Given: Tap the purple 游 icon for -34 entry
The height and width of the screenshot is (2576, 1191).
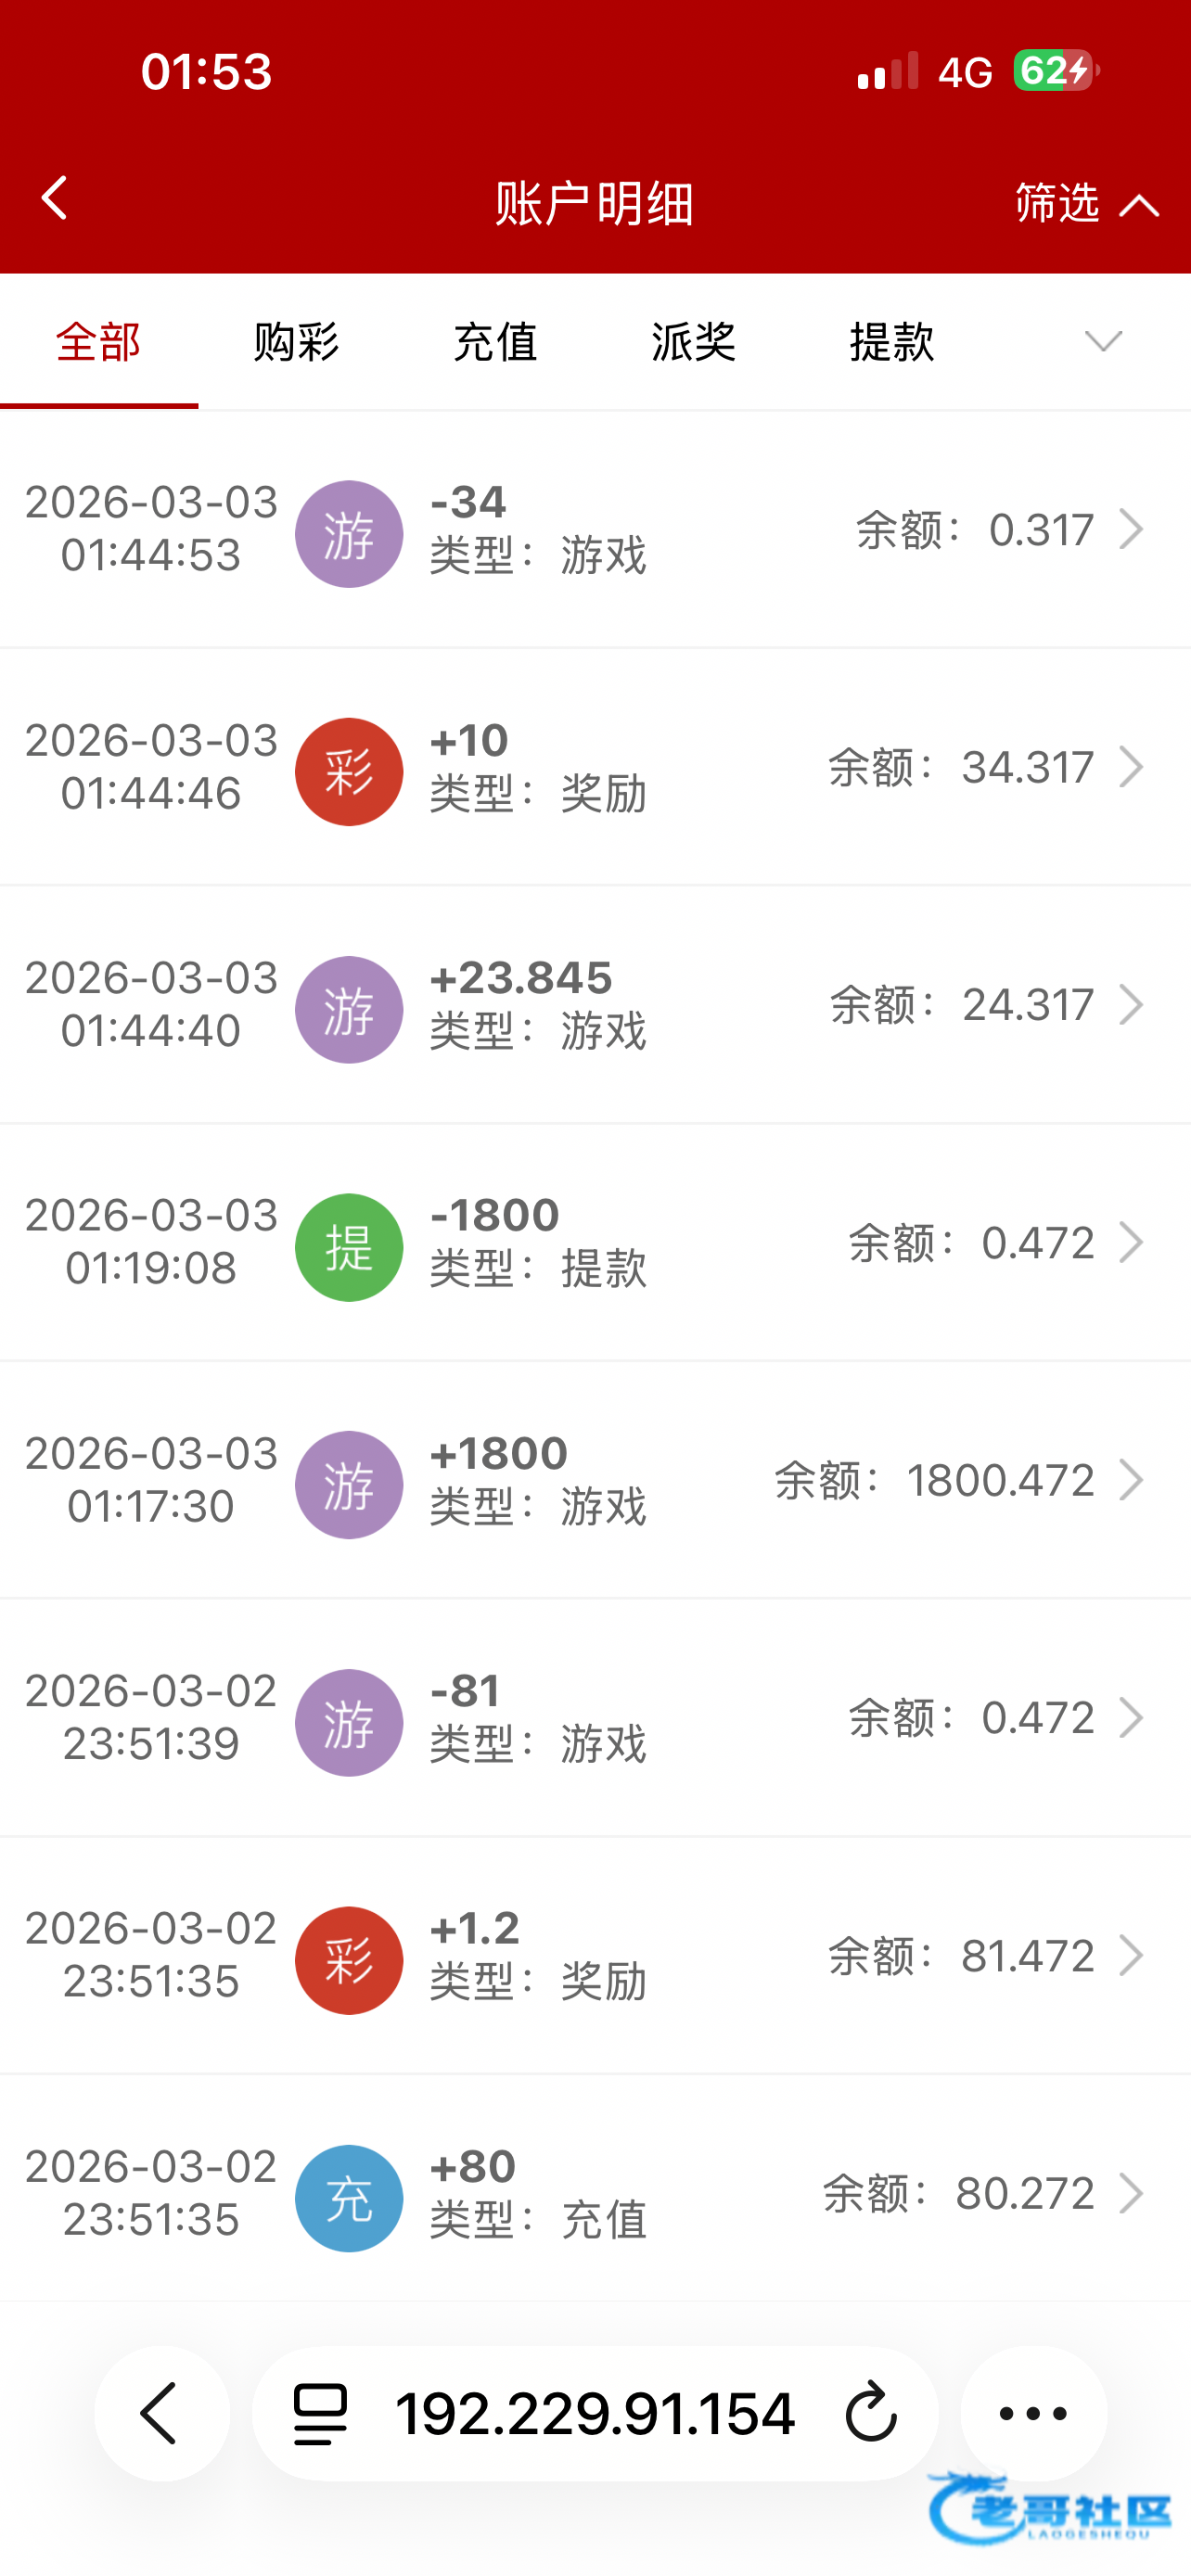Looking at the screenshot, I should (349, 534).
